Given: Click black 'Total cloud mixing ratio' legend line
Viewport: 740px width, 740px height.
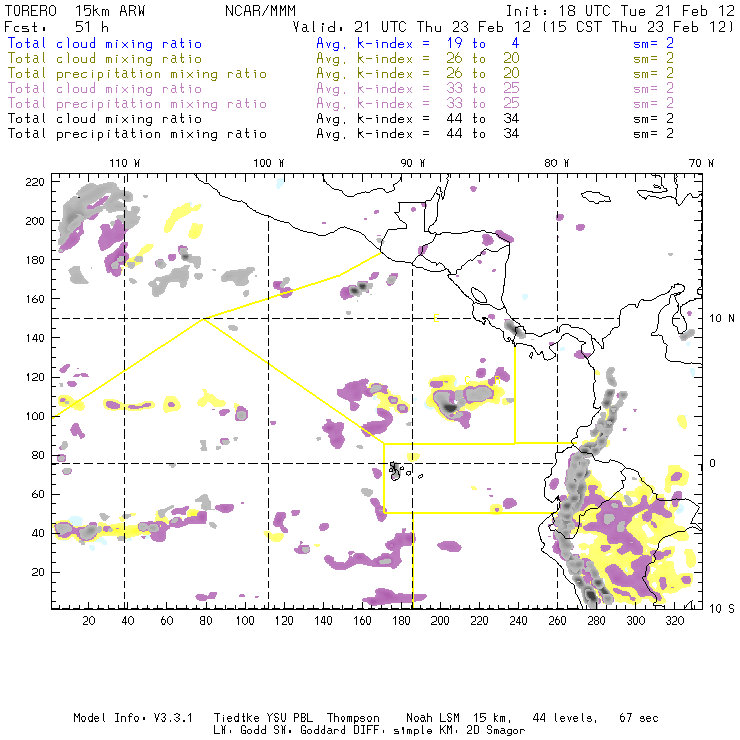Looking at the screenshot, I should point(105,118).
